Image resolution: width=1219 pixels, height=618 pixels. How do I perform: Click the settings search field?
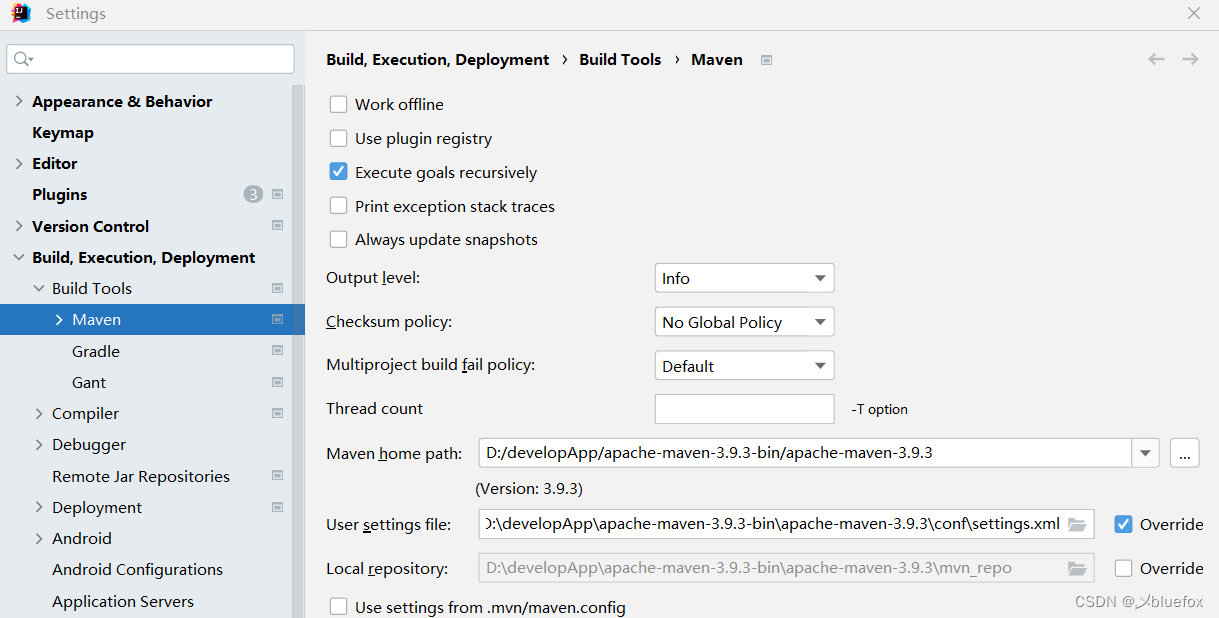point(150,59)
